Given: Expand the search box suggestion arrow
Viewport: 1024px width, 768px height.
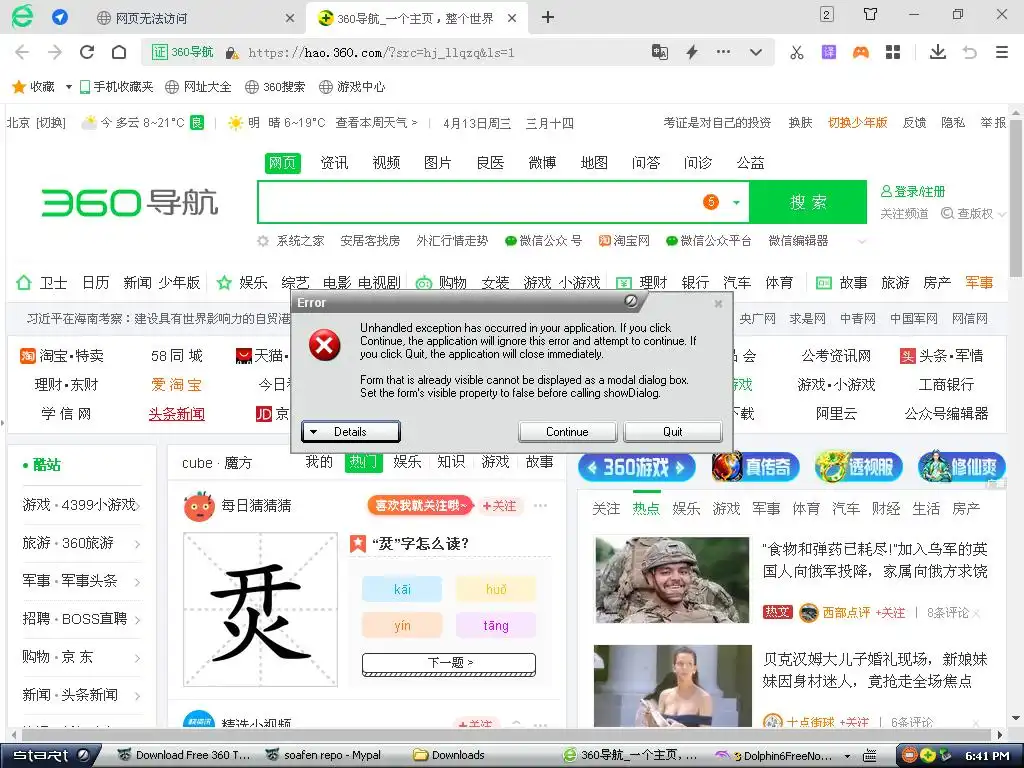Looking at the screenshot, I should coord(736,202).
